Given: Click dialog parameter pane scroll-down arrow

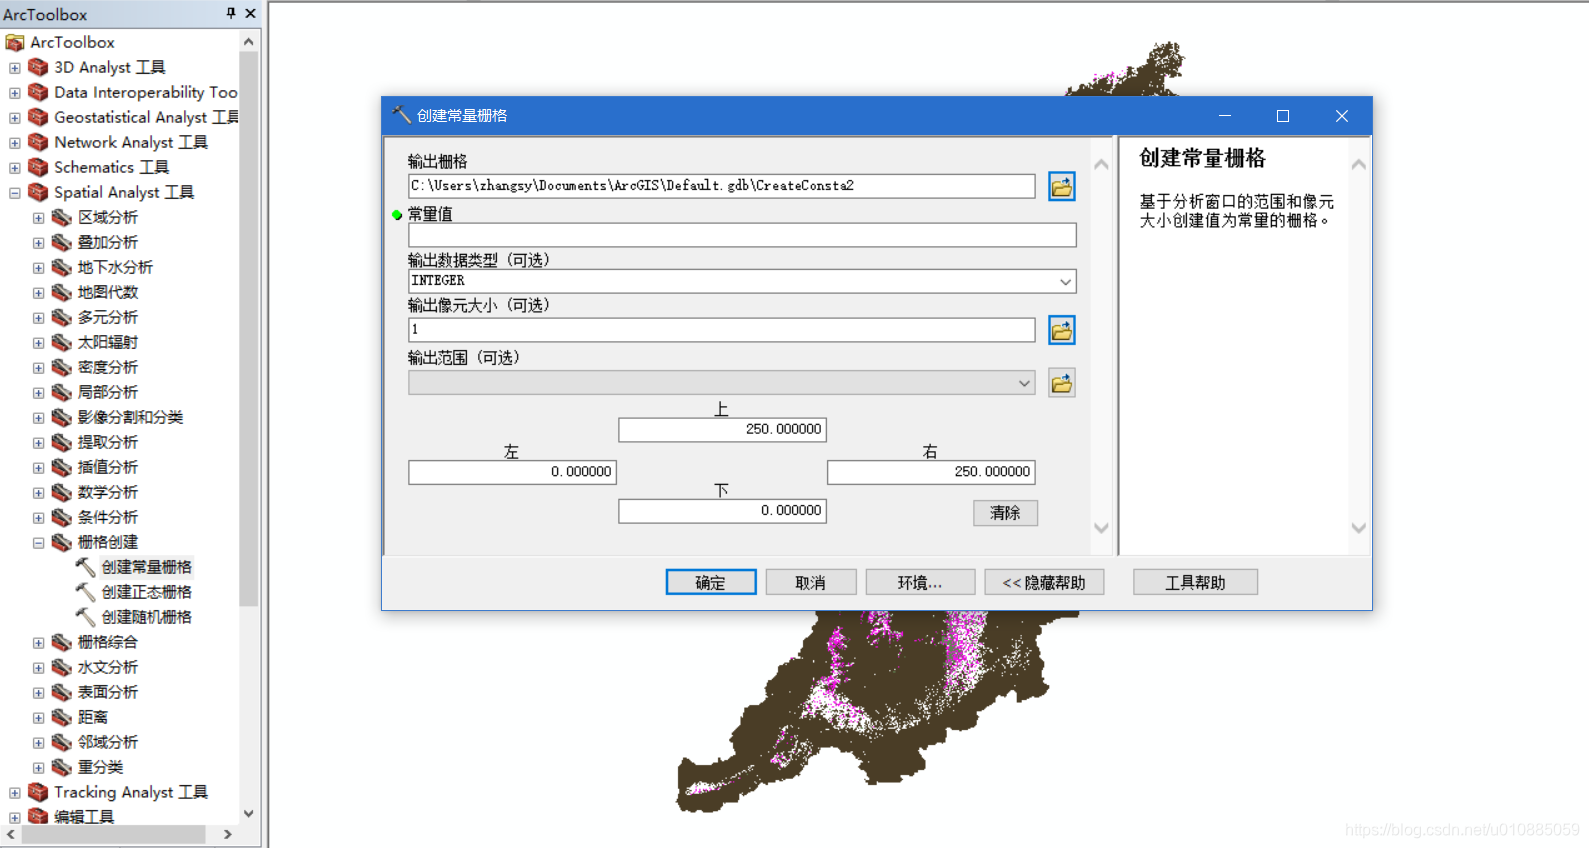Looking at the screenshot, I should point(1101,528).
